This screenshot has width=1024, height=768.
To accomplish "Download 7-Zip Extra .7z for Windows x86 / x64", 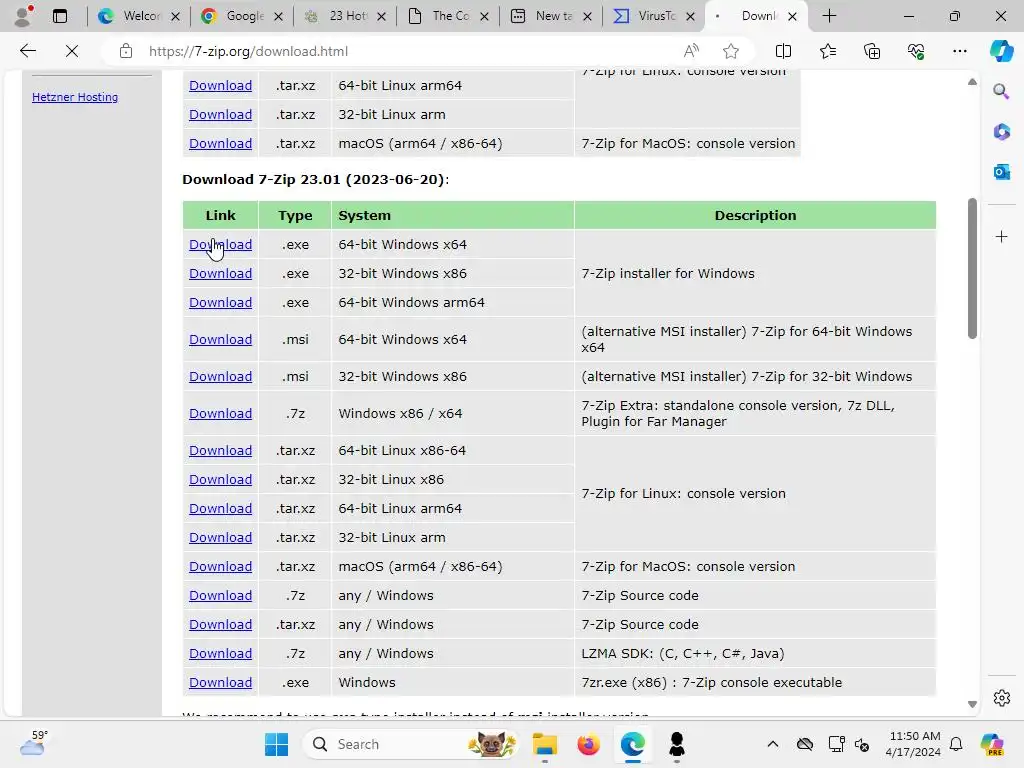I will tap(220, 413).
